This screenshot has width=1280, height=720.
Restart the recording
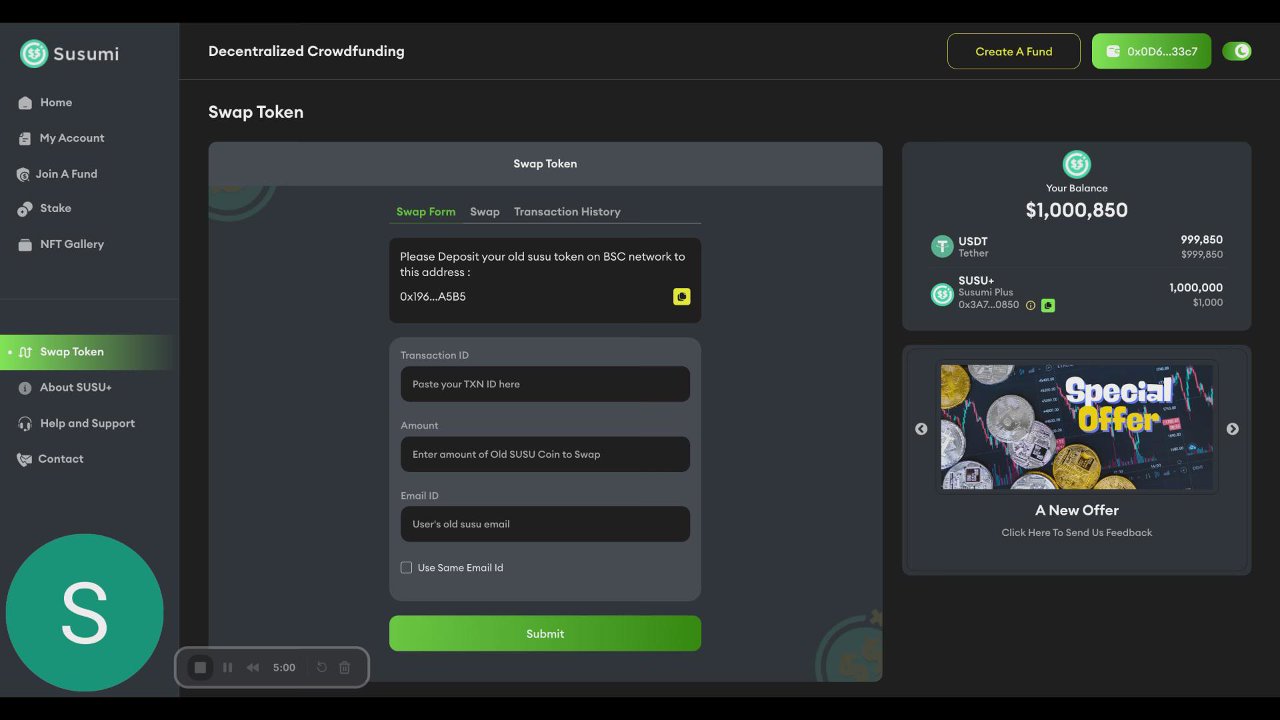point(321,667)
